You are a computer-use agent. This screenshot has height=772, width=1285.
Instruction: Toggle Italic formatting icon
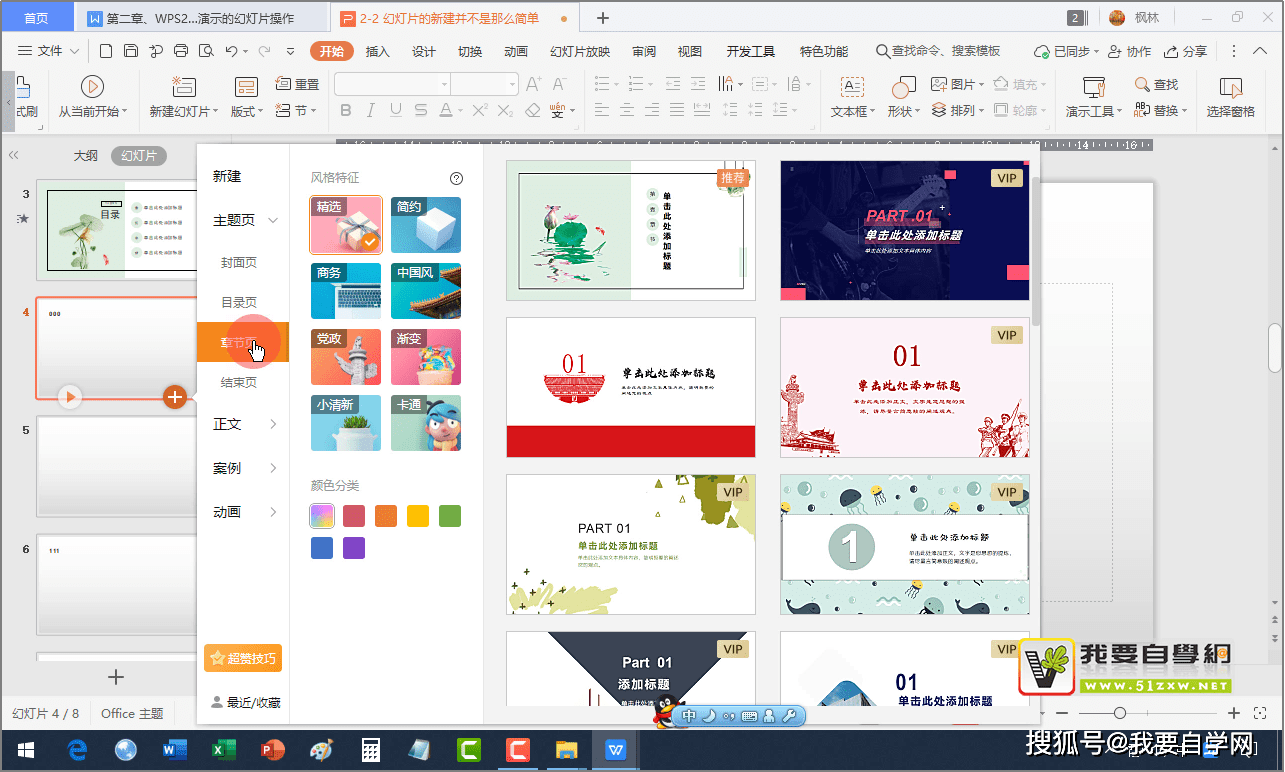[x=371, y=110]
